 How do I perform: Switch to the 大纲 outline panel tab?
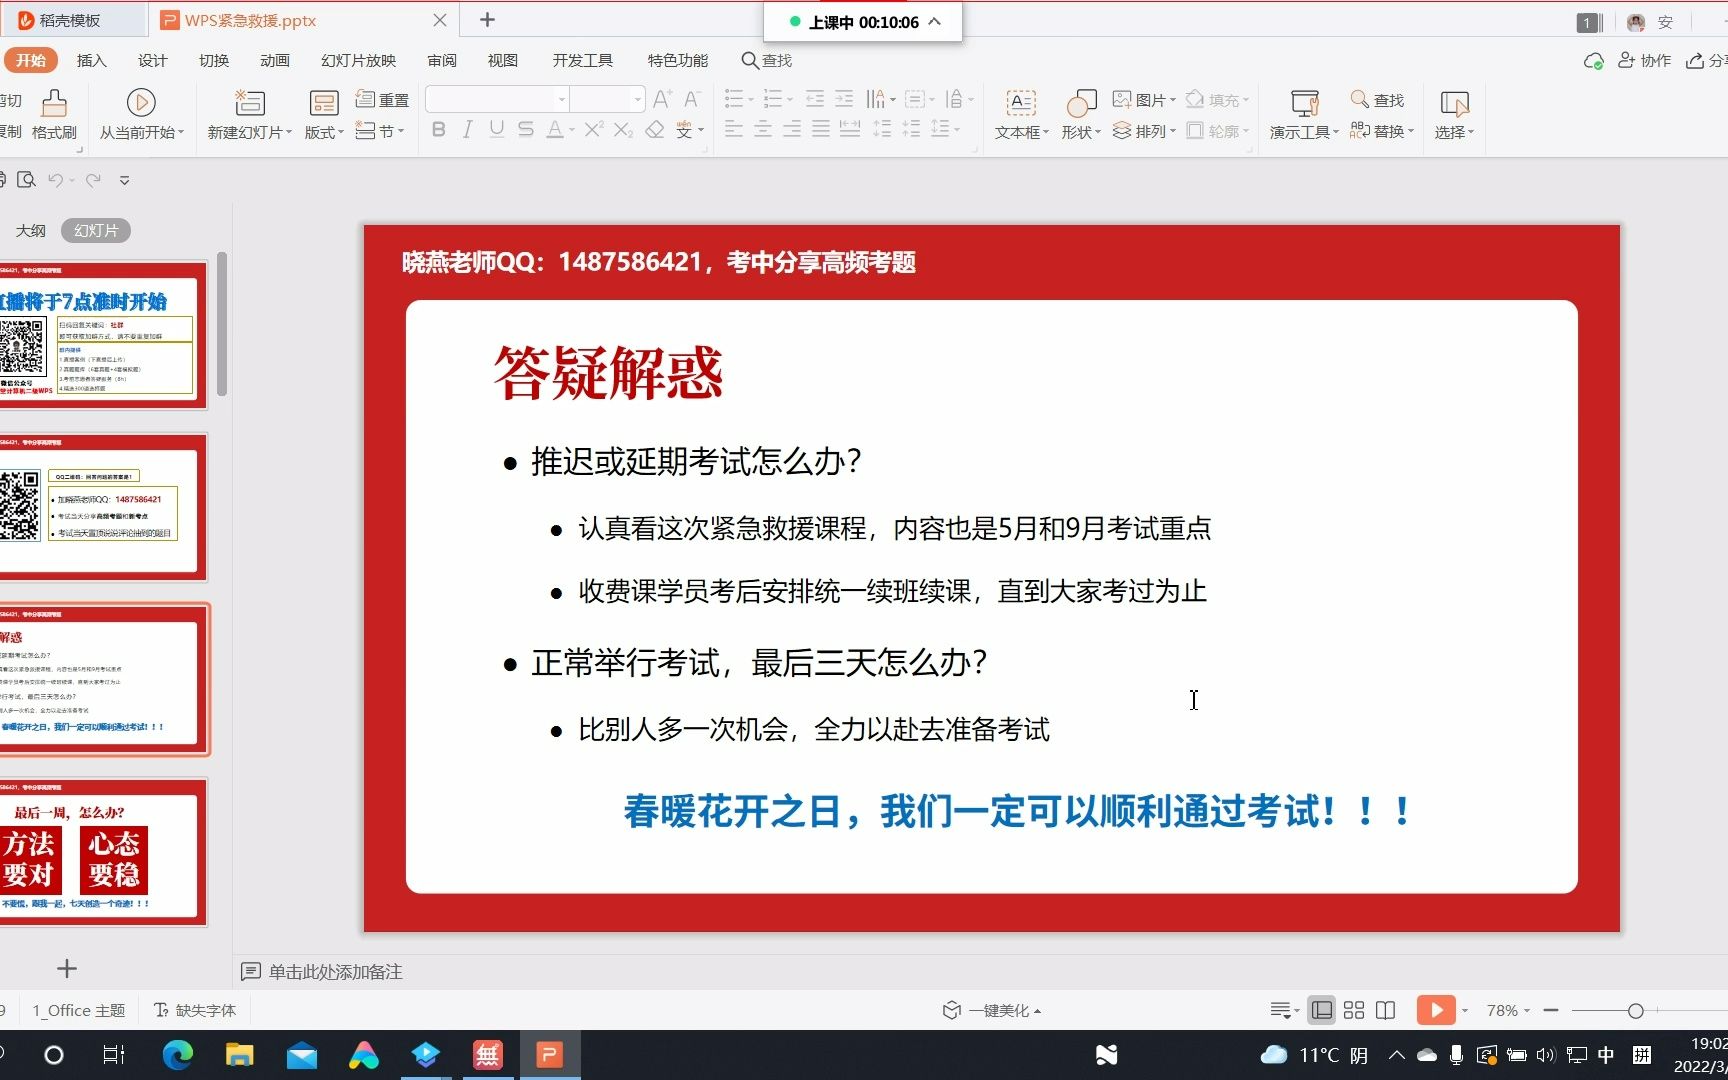tap(31, 230)
